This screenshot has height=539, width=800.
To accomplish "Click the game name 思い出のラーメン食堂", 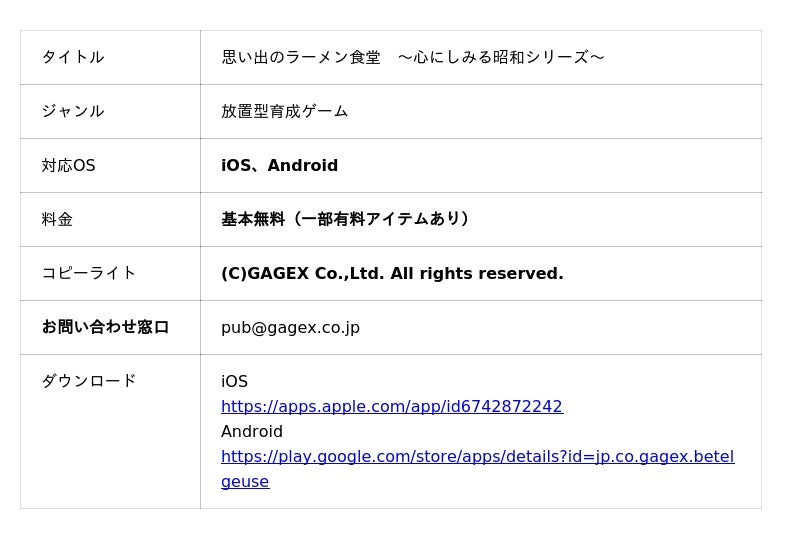I will pyautogui.click(x=301, y=58).
